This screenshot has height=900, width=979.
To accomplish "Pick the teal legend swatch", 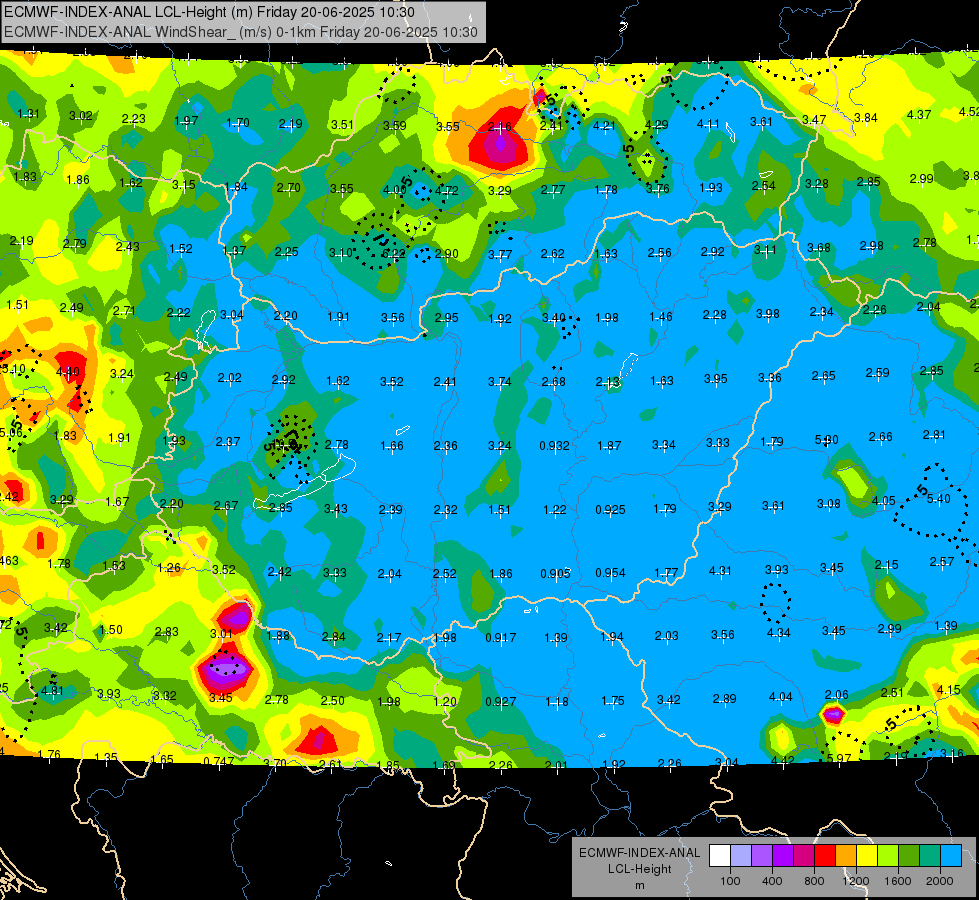I will coord(930,855).
